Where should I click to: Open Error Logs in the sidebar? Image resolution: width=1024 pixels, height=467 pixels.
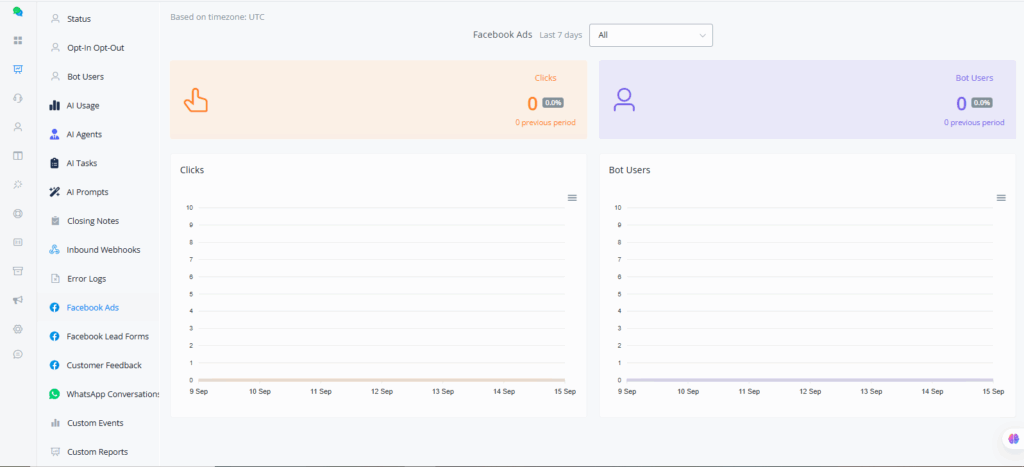tap(86, 278)
